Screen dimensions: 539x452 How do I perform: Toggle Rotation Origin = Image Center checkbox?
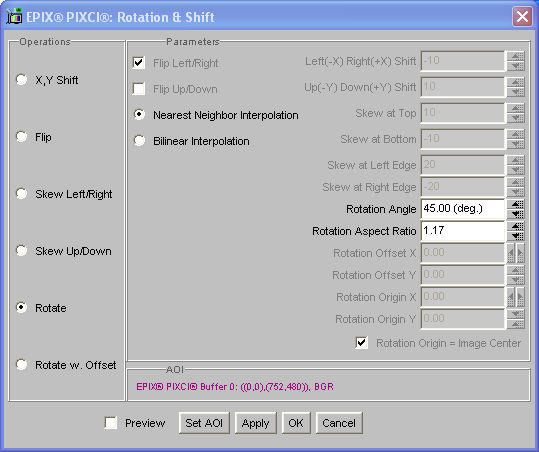(x=362, y=343)
